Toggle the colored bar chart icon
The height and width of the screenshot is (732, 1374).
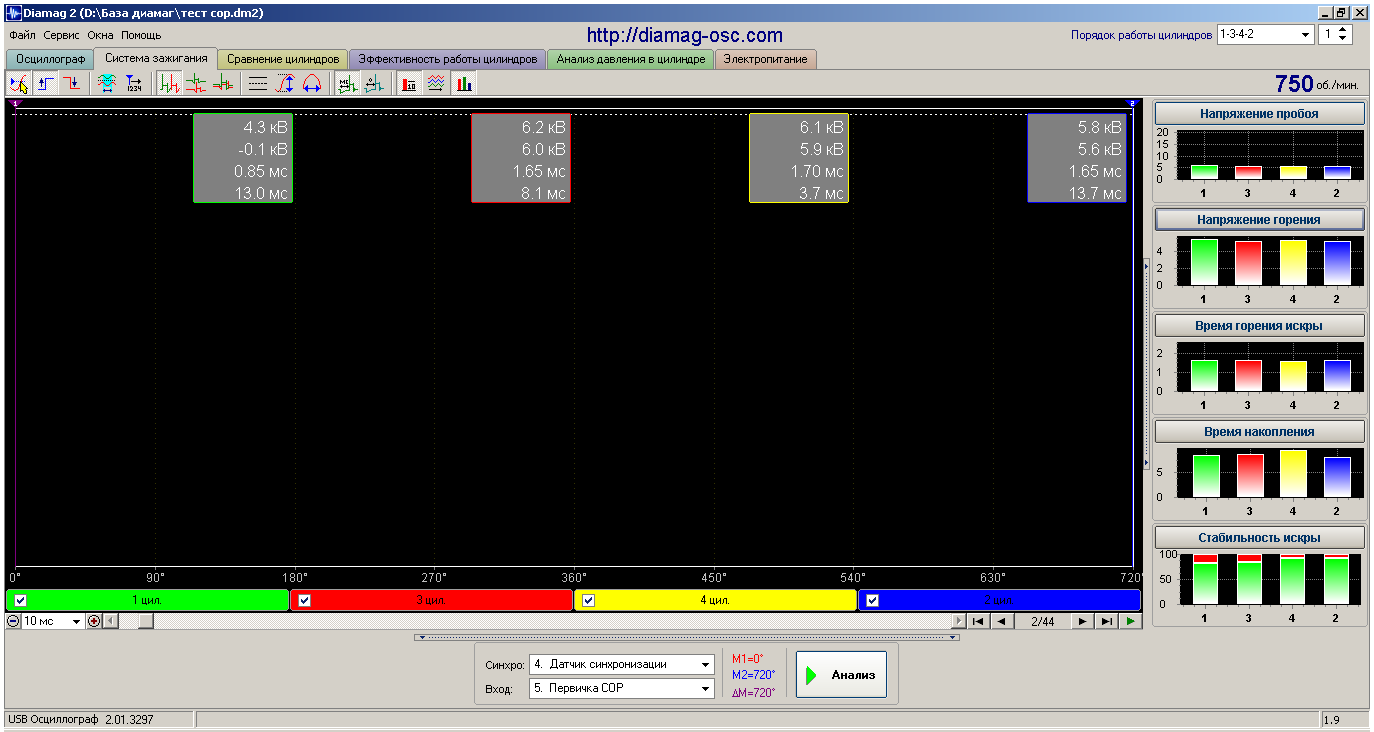(464, 84)
